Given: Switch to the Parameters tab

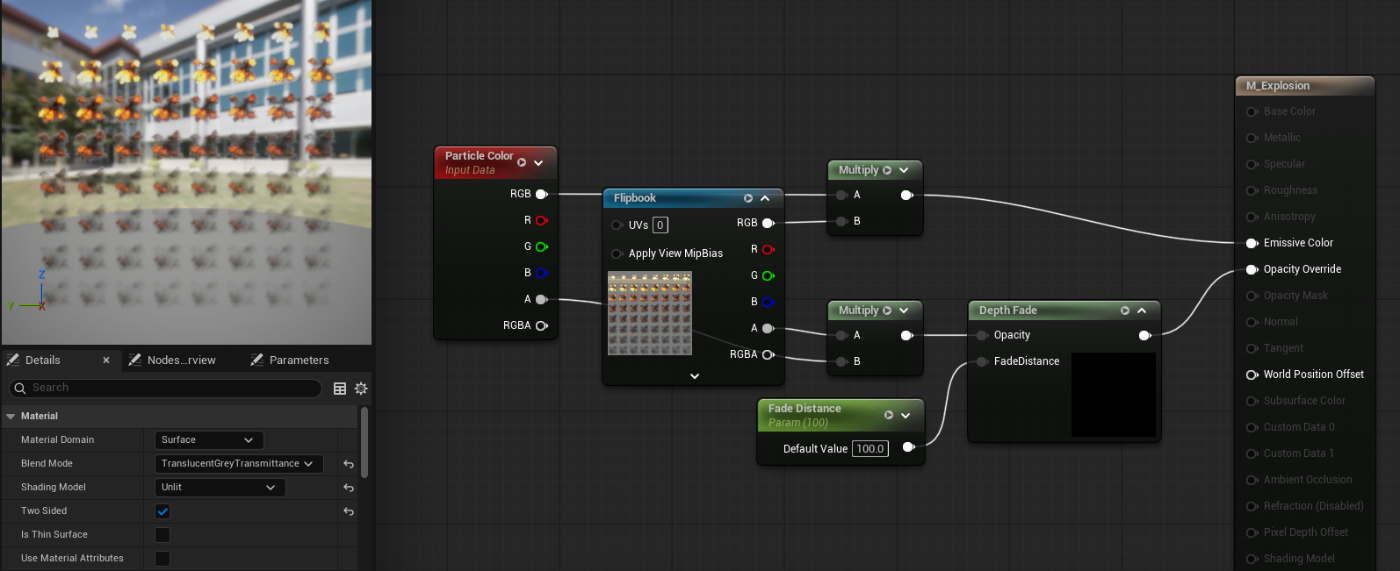Looking at the screenshot, I should coord(298,360).
